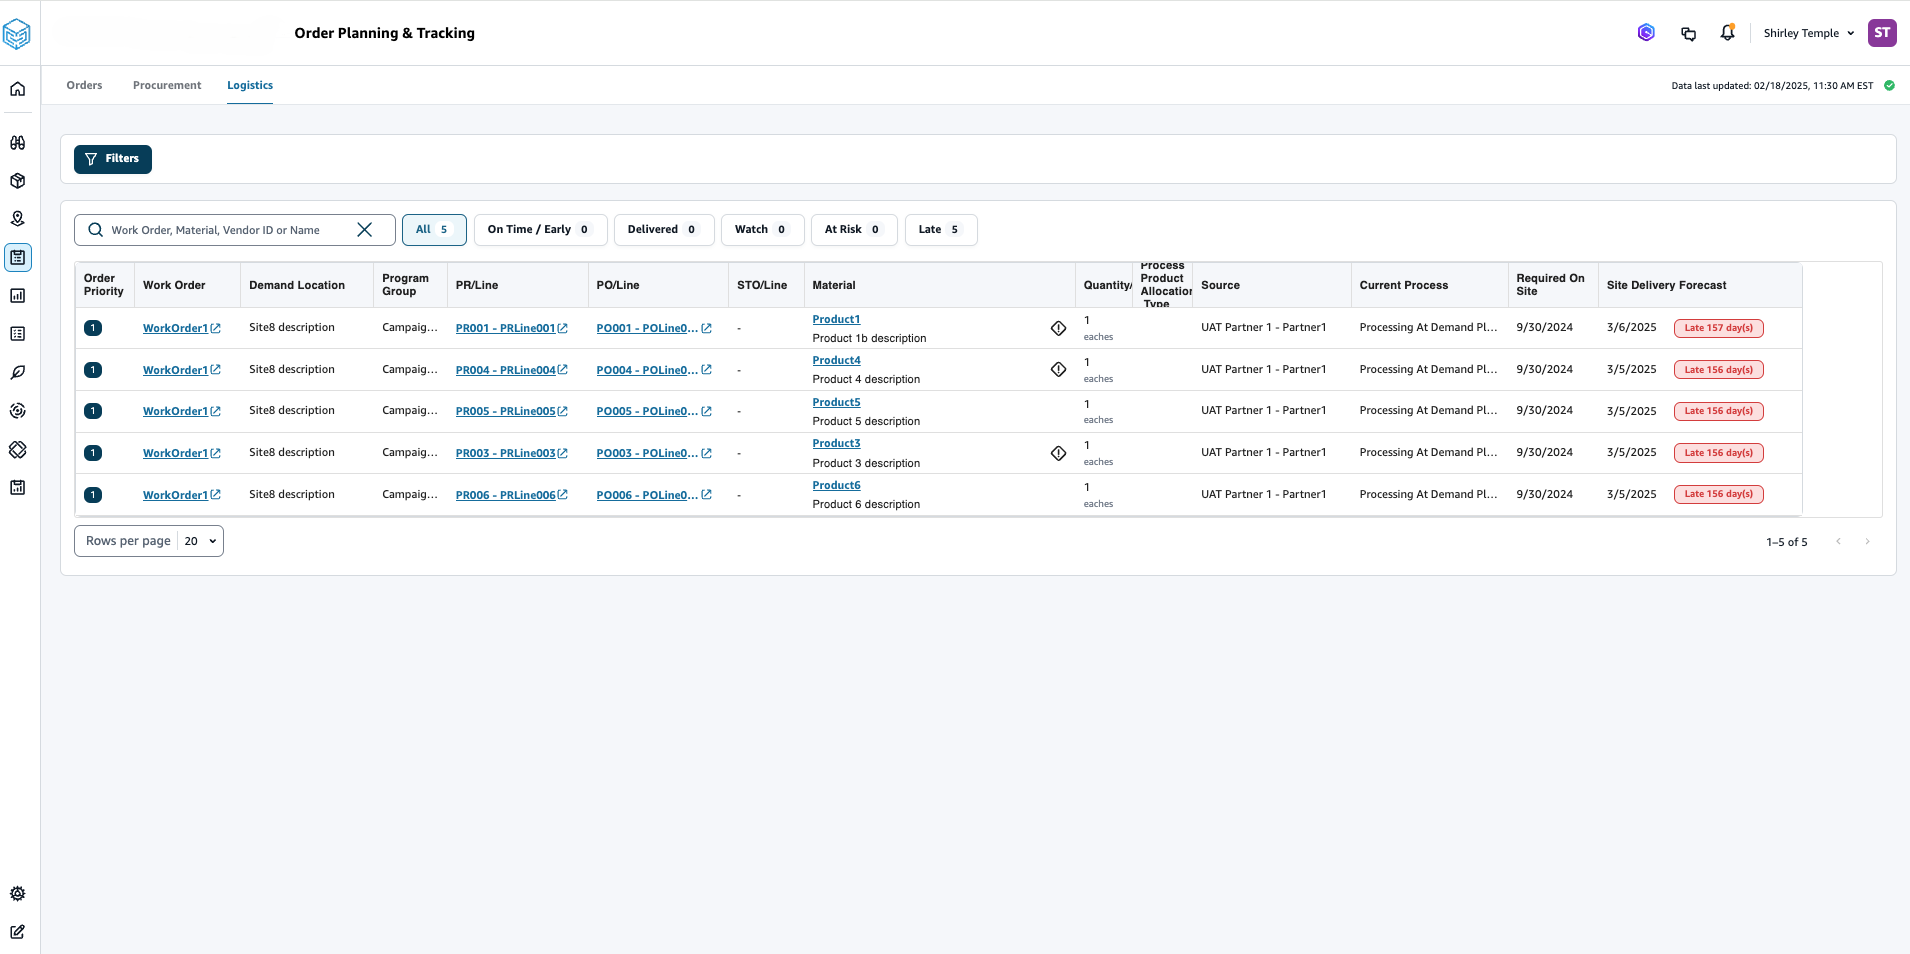This screenshot has width=1910, height=954.
Task: Toggle the At Risk status filter
Action: [853, 230]
